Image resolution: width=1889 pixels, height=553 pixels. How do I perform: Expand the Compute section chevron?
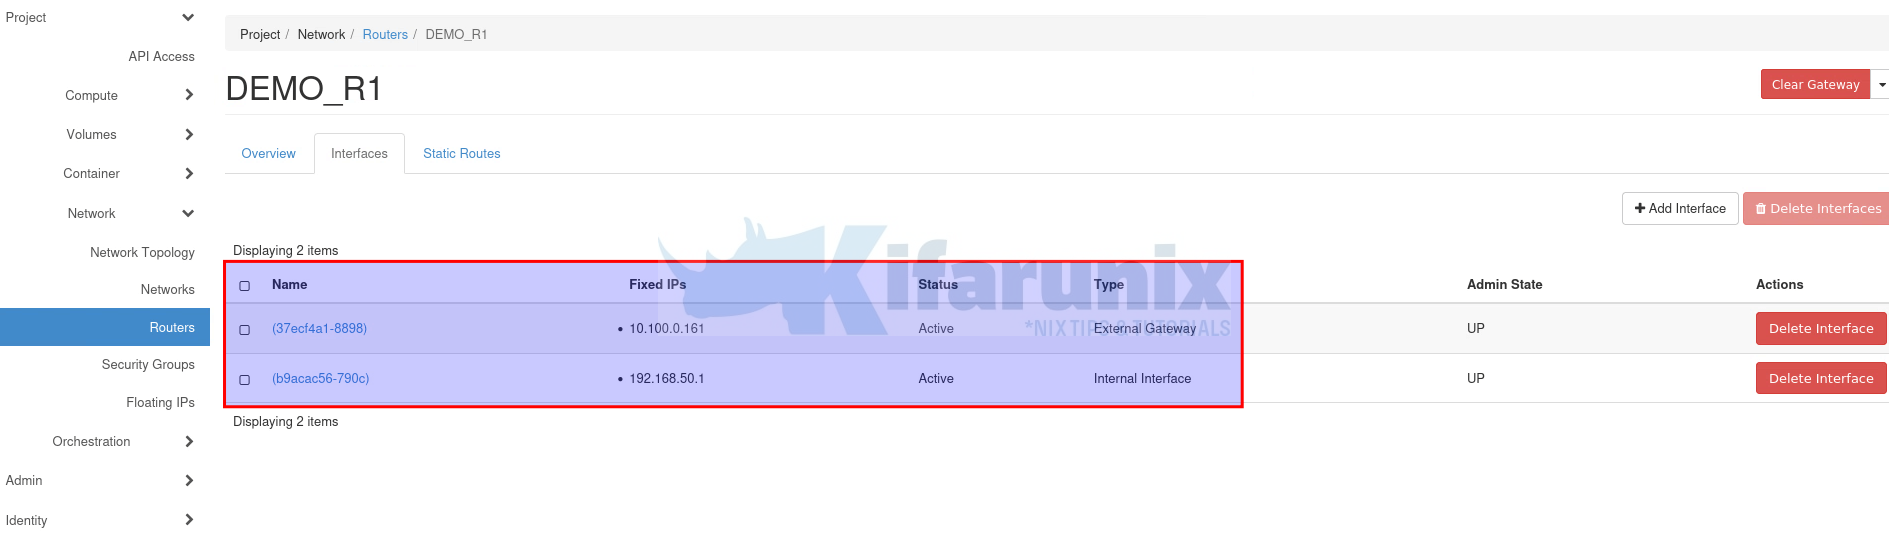click(189, 95)
